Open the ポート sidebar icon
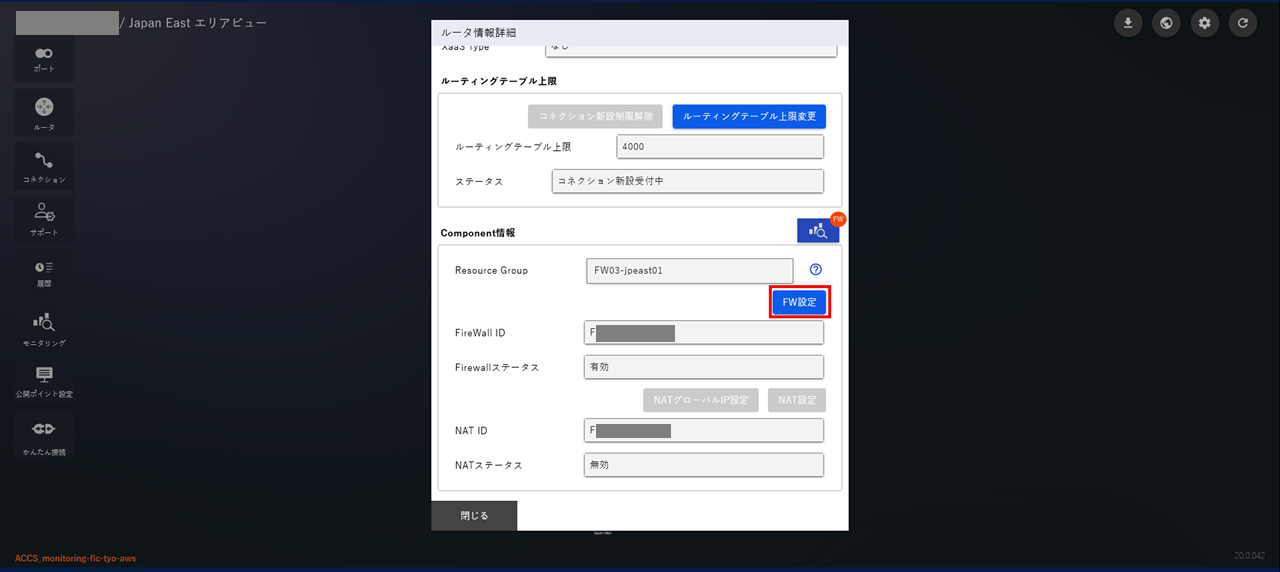Screen dimensions: 1280x572 [x=44, y=58]
